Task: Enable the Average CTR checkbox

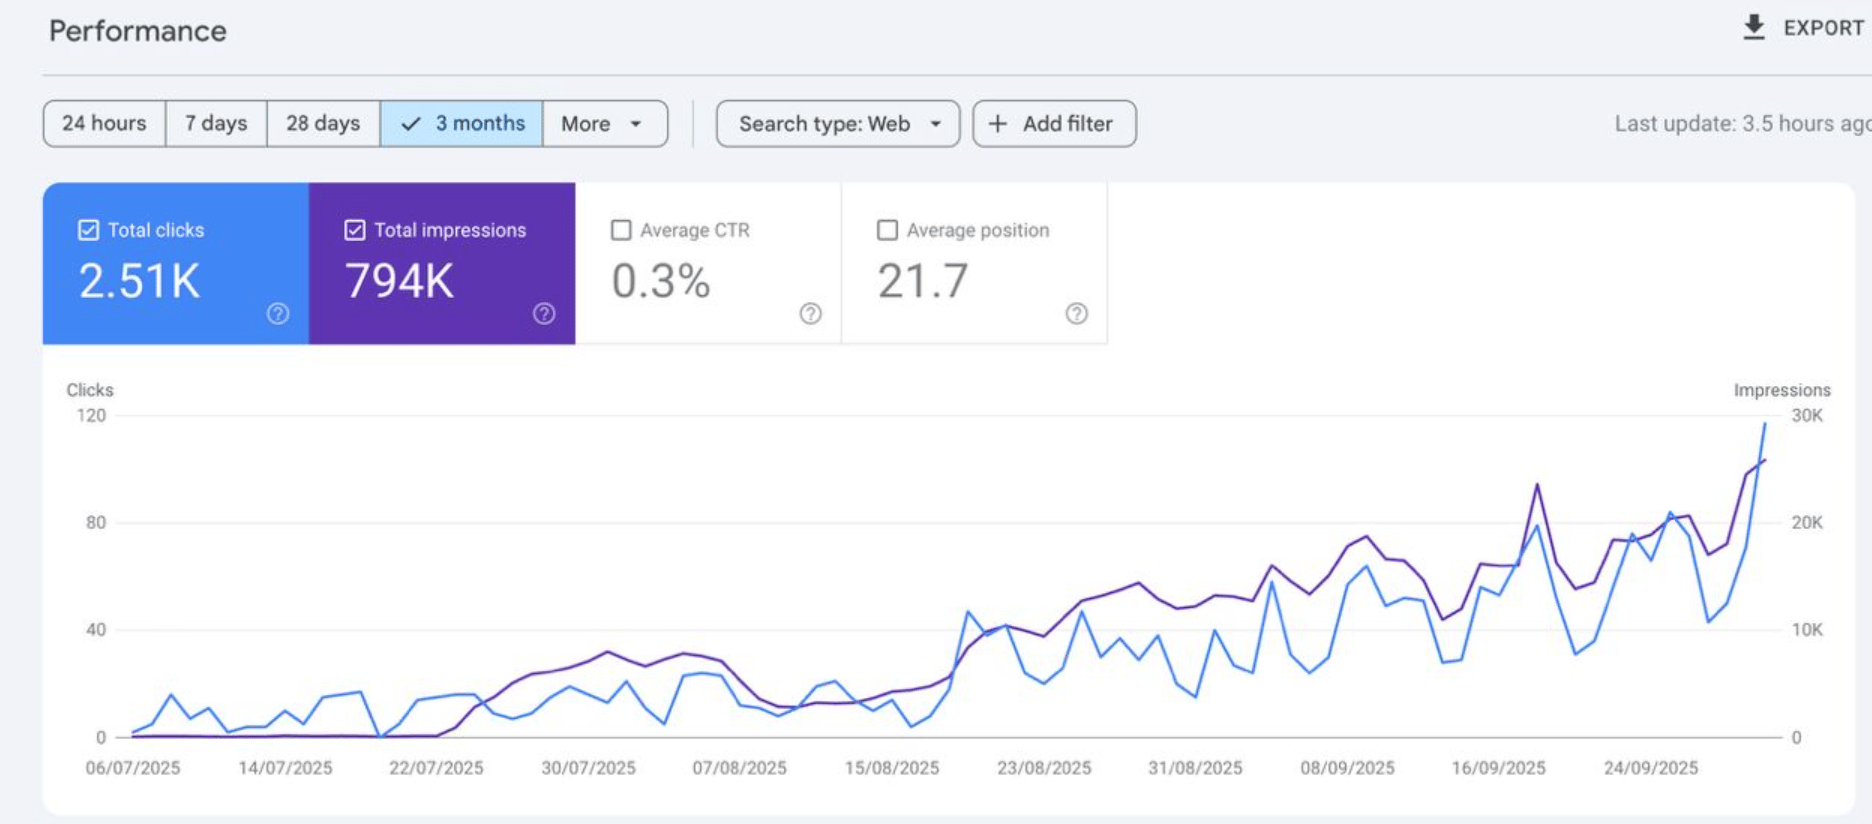Action: click(x=621, y=230)
